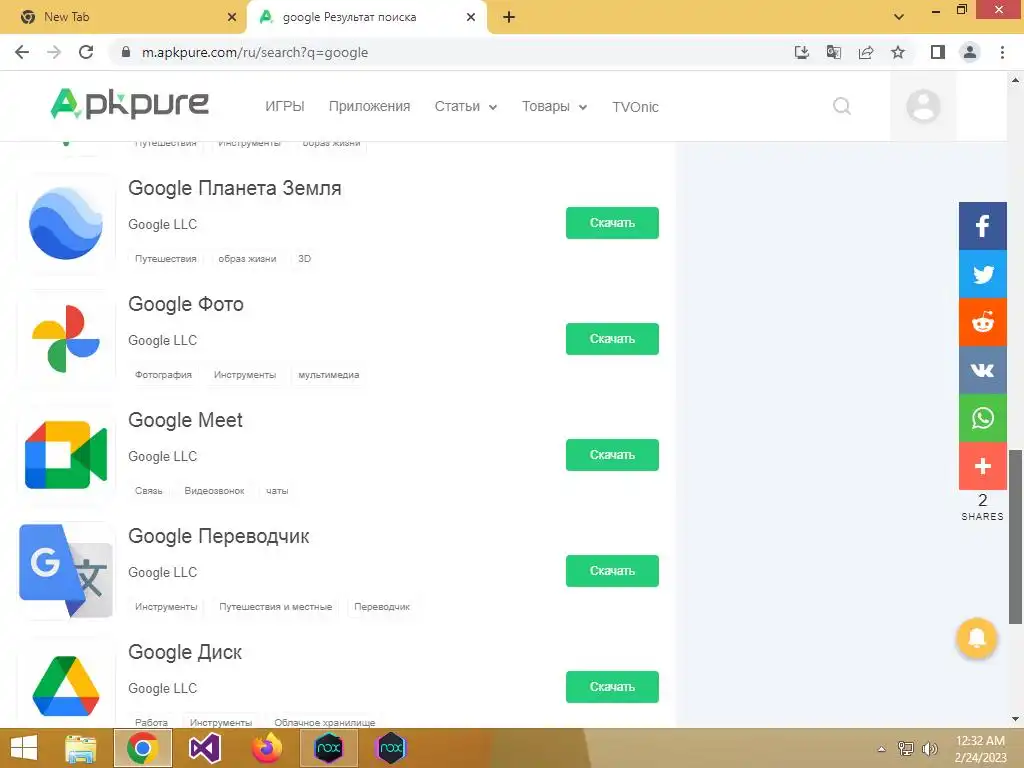Click Скачать for Google Переводчик

[612, 571]
